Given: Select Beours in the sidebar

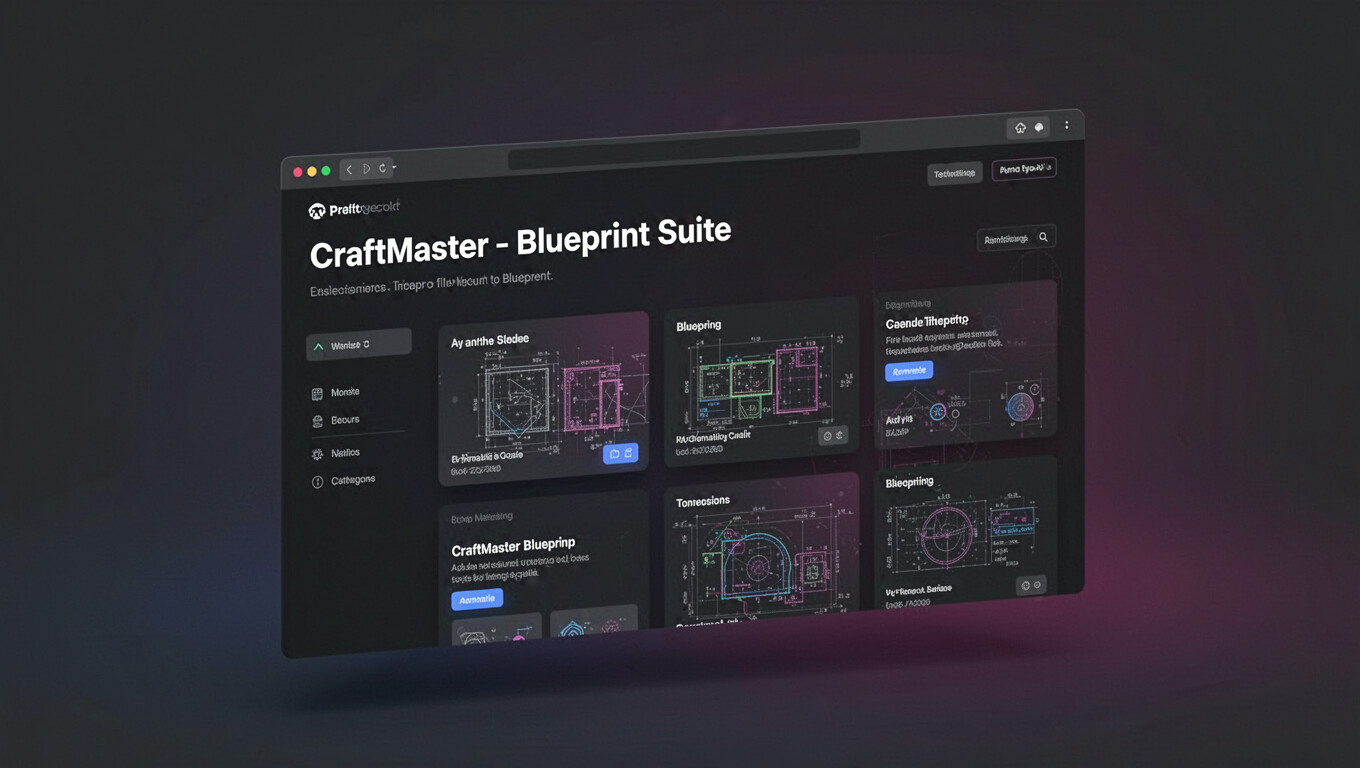Looking at the screenshot, I should (x=345, y=420).
